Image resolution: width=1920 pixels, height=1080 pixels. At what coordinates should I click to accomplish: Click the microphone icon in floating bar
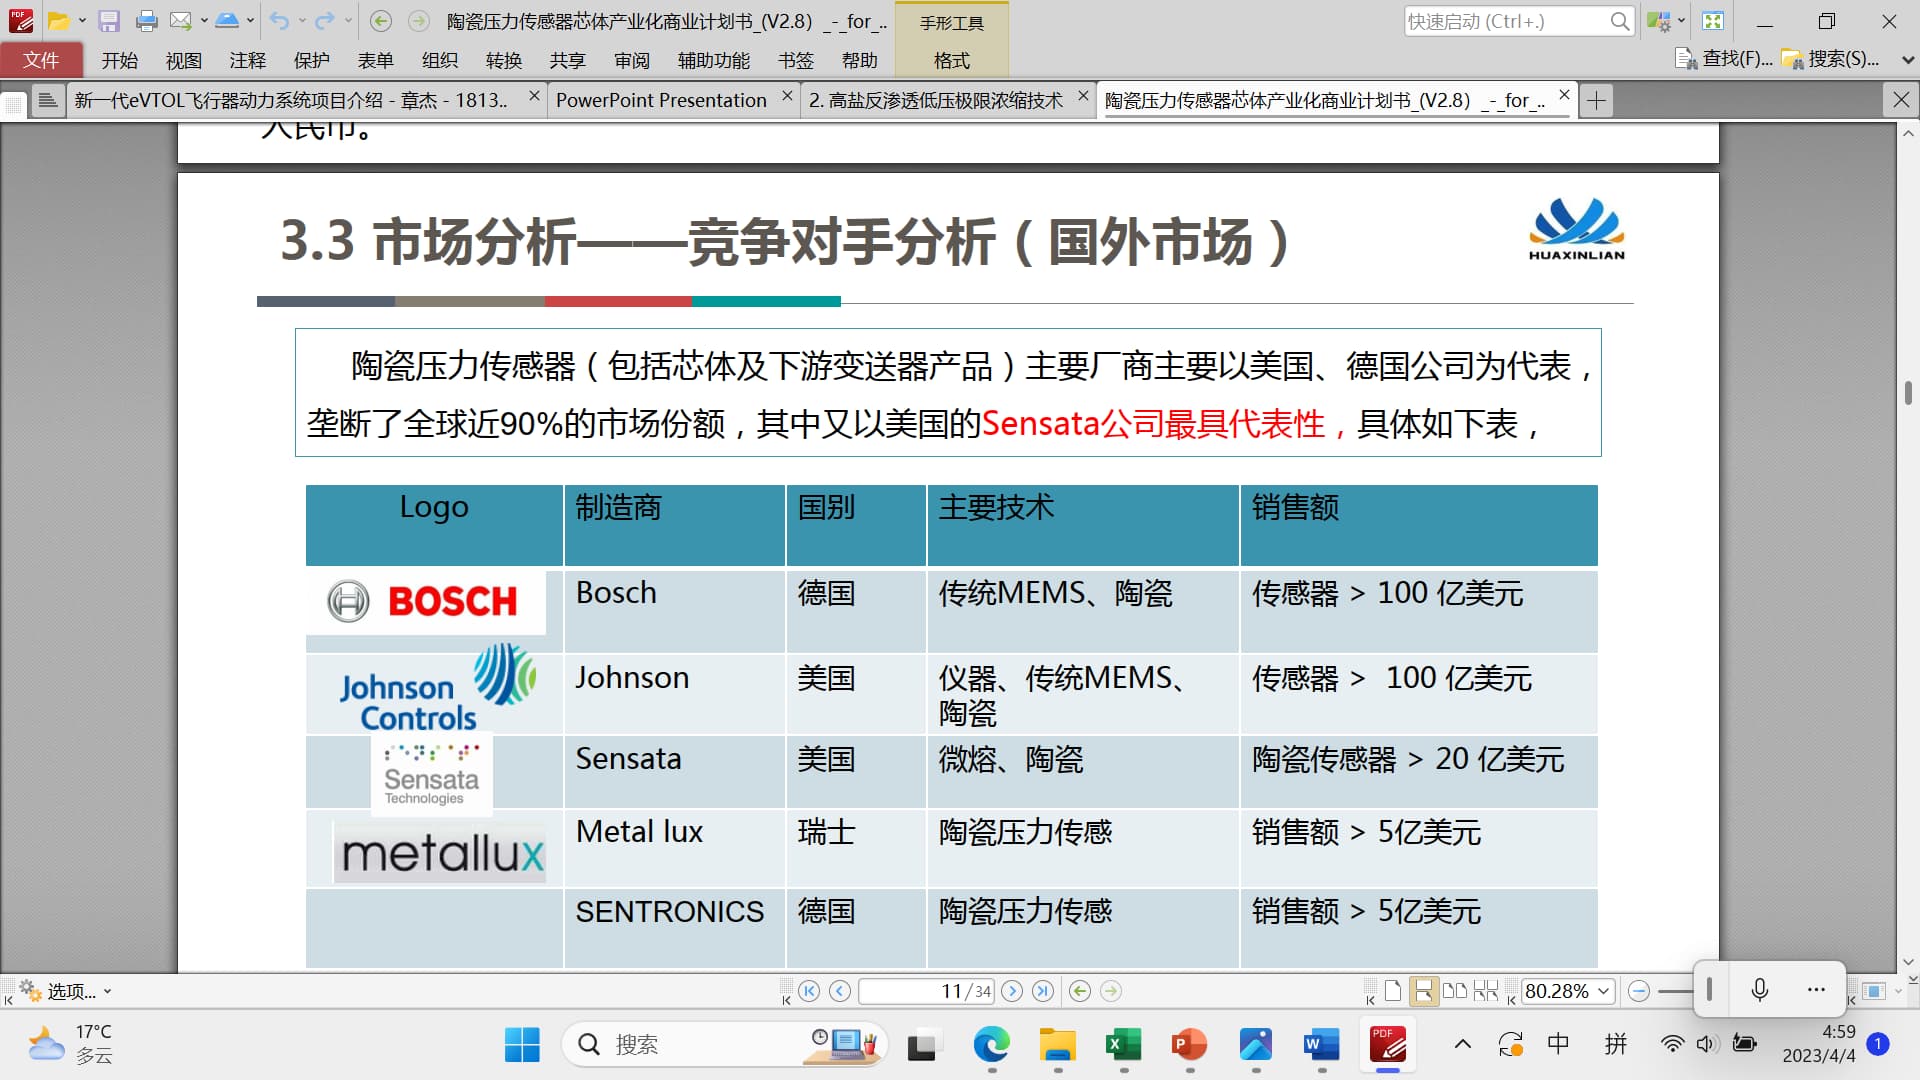point(1760,990)
